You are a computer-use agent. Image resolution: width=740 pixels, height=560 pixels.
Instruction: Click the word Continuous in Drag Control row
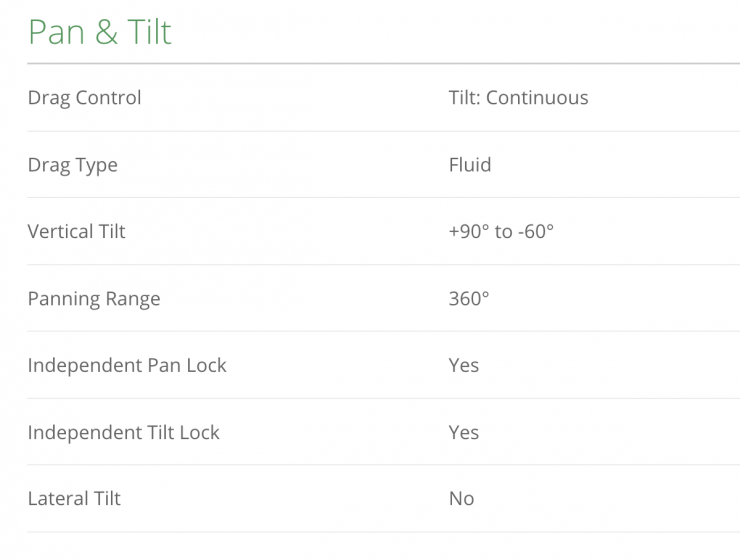pos(538,98)
